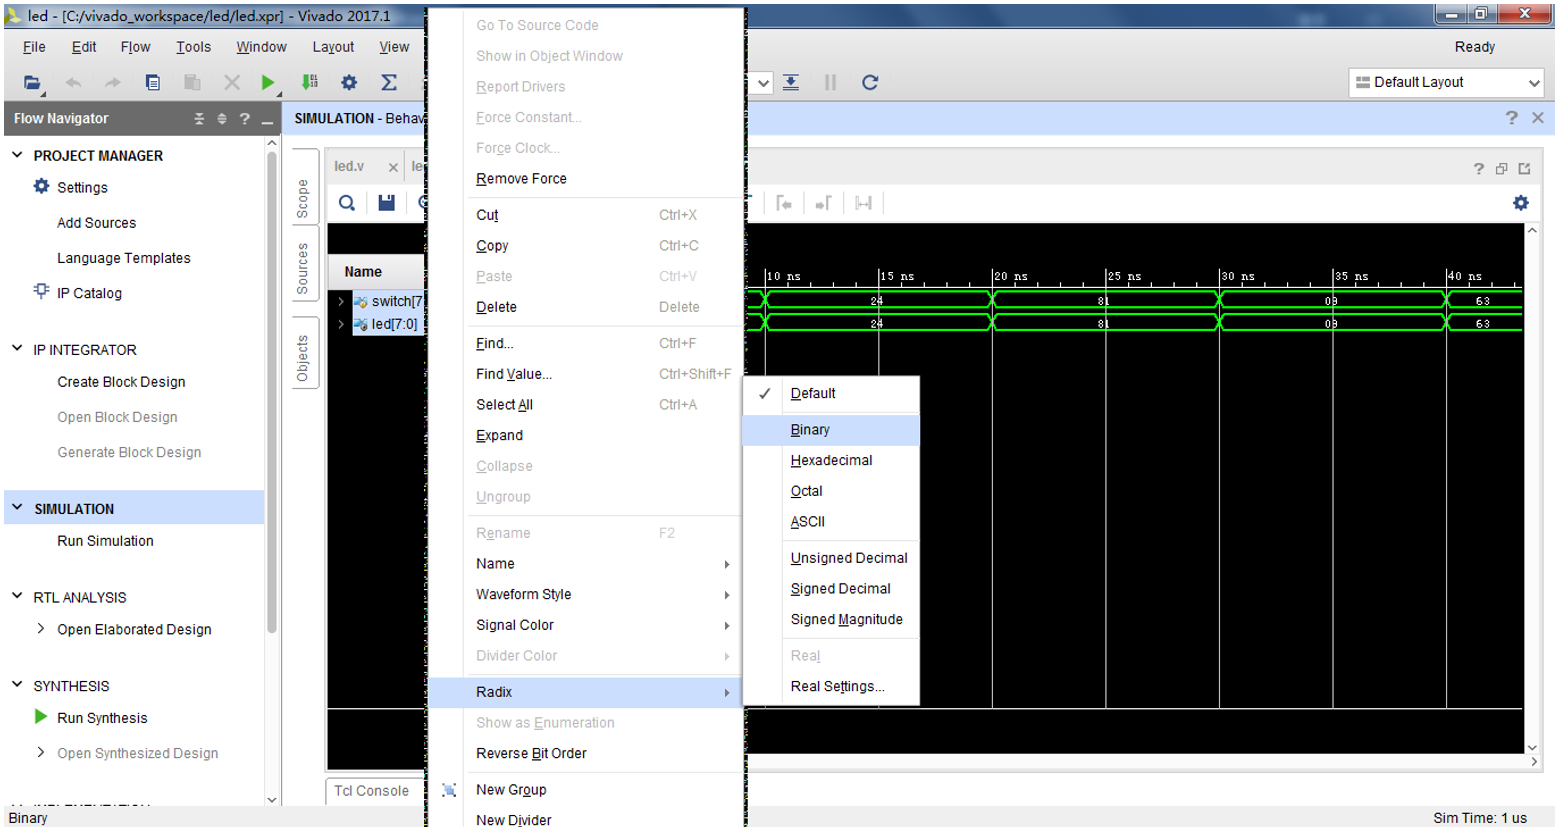Click the Sigma reports icon in toolbar
This screenshot has width=1557, height=830.
point(389,83)
